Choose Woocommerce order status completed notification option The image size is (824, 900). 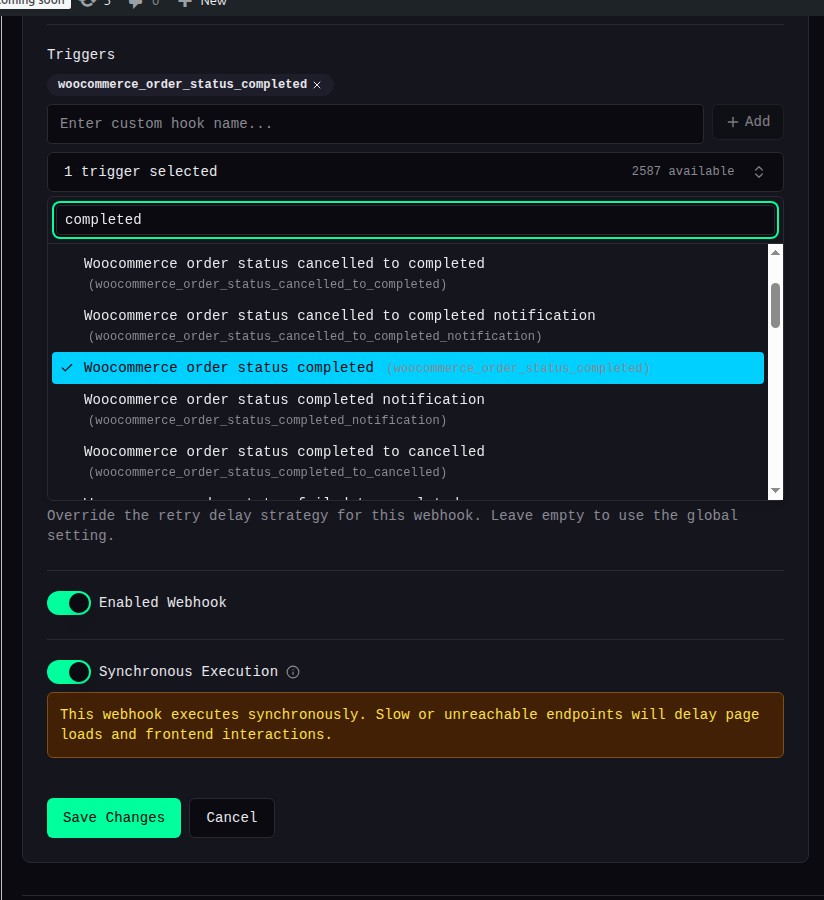pos(407,409)
